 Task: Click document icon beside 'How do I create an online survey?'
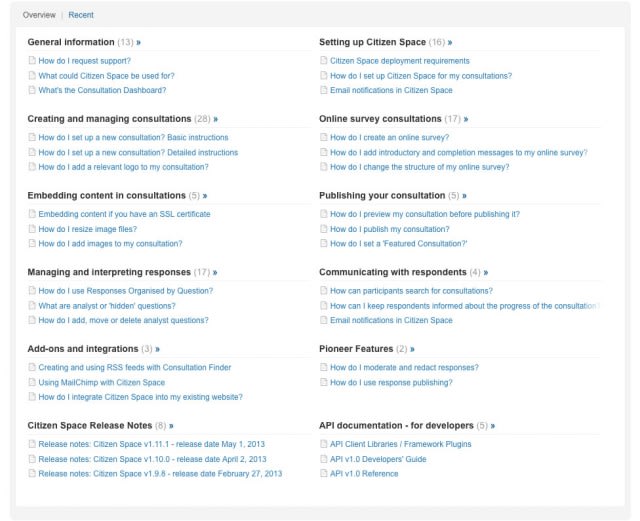pyautogui.click(x=324, y=137)
